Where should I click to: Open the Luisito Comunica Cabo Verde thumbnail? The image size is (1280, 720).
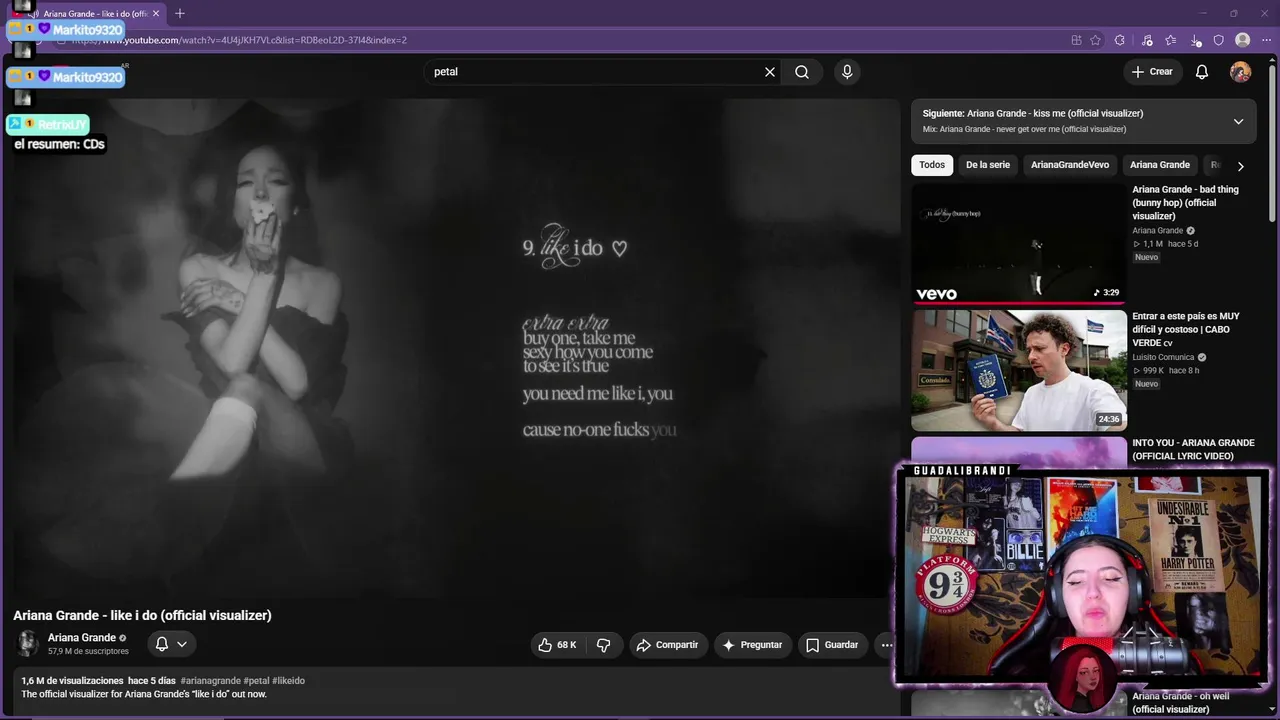click(1019, 370)
